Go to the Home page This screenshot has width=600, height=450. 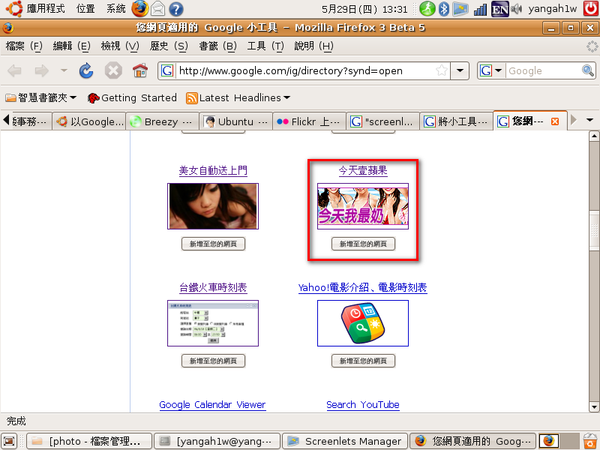point(140,71)
